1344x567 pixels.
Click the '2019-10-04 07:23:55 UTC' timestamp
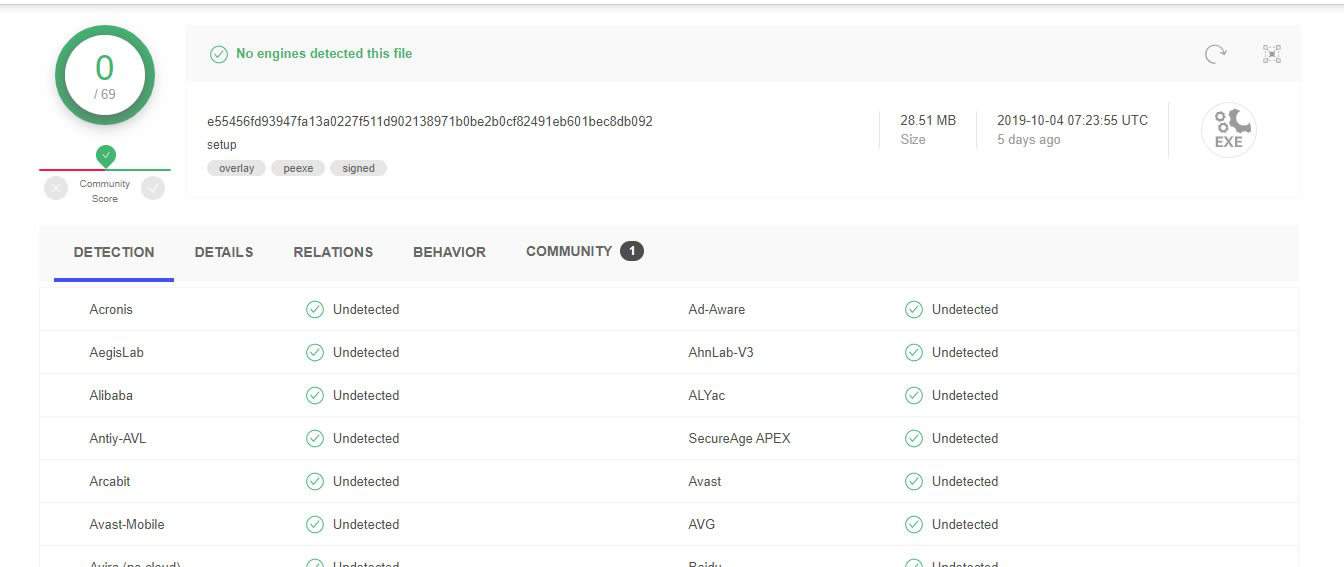pyautogui.click(x=1073, y=120)
